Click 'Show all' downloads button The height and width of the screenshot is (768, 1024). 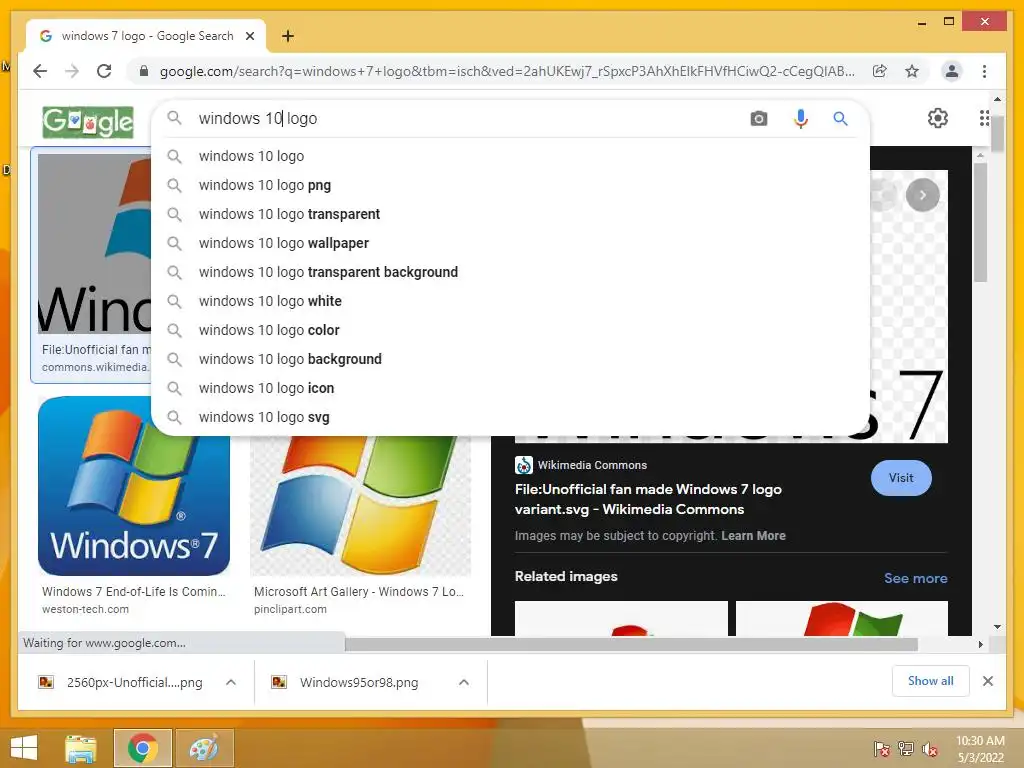[x=931, y=681]
